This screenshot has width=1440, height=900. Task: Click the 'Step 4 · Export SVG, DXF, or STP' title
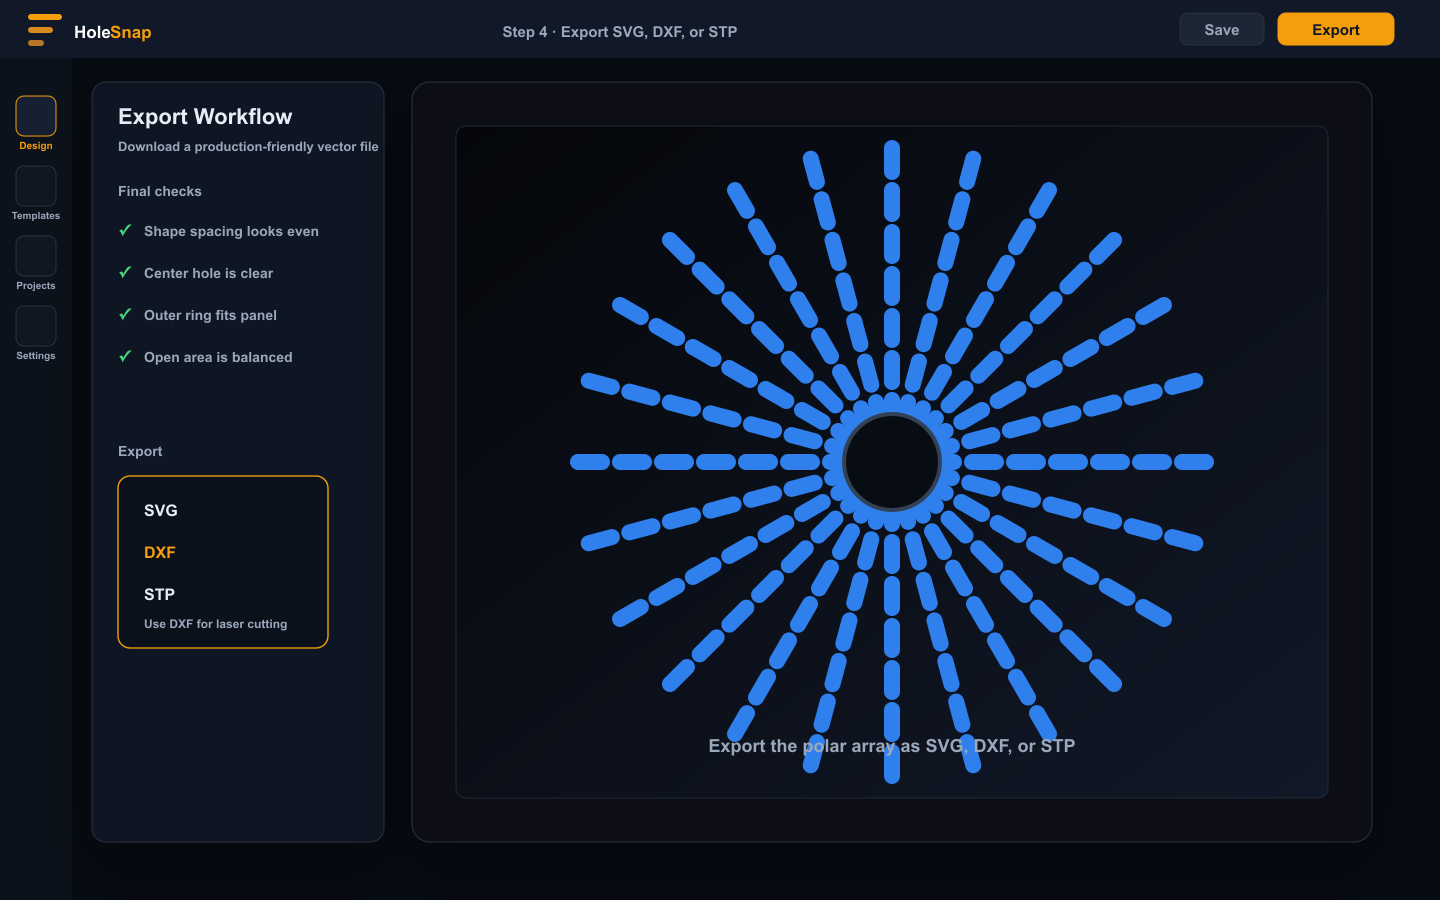pyautogui.click(x=620, y=32)
